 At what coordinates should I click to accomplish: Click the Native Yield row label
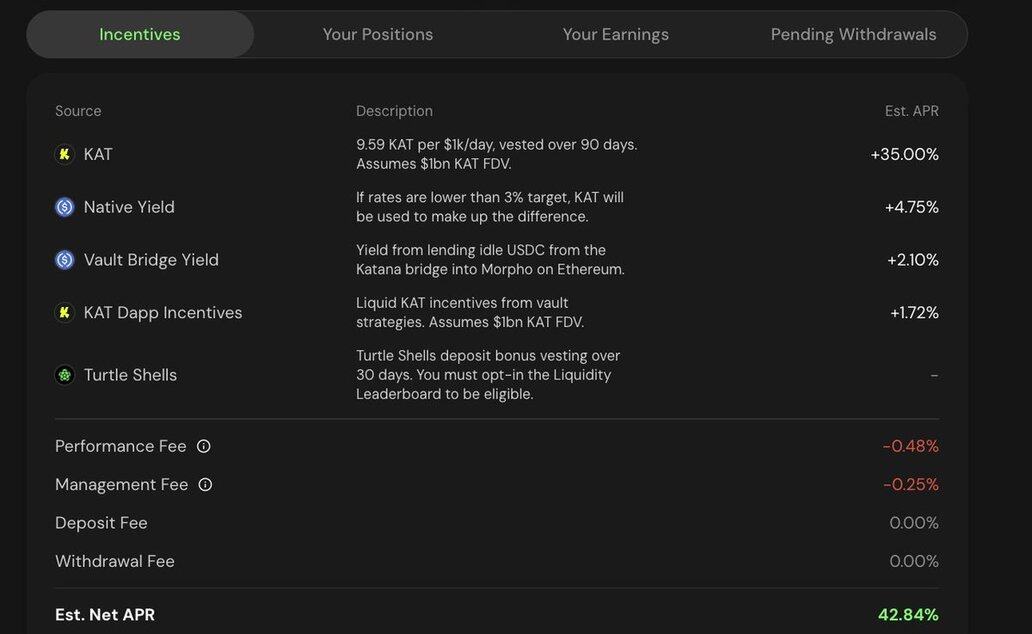point(129,207)
